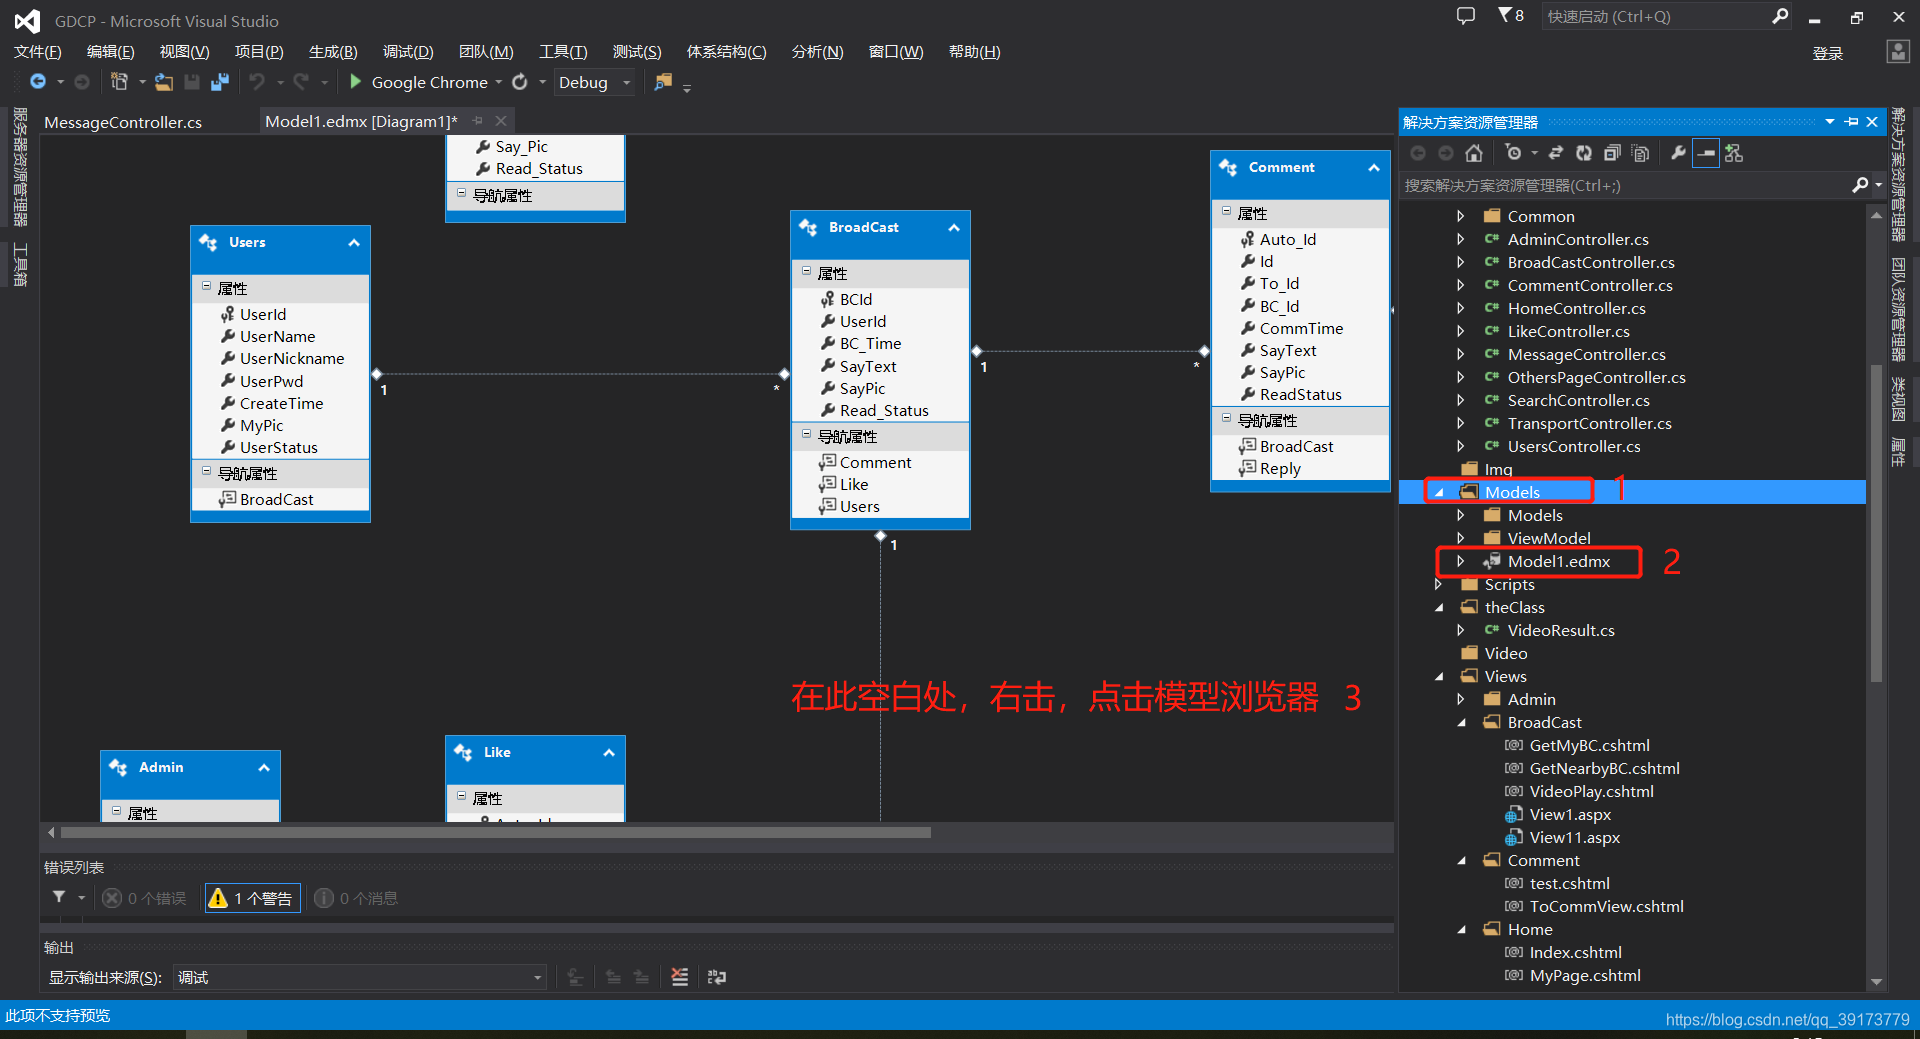The width and height of the screenshot is (1920, 1039).
Task: Toggle word wrap in the output panel
Action: pyautogui.click(x=717, y=977)
